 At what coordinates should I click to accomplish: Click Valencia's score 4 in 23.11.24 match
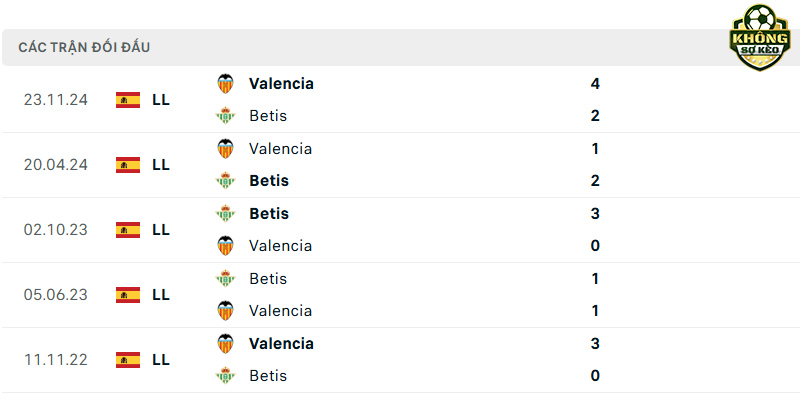coord(595,84)
